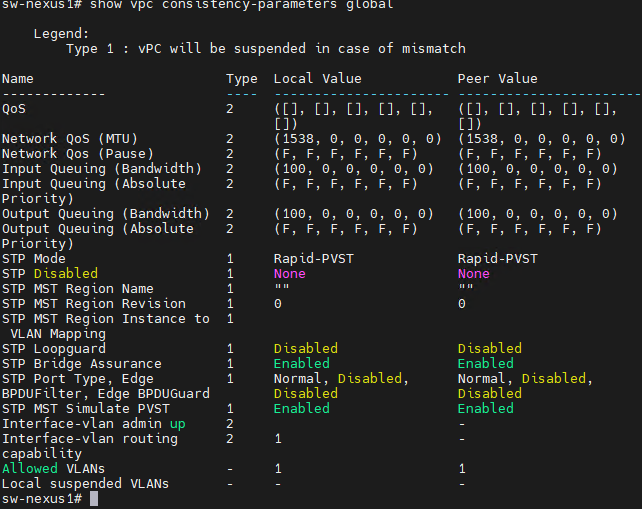Click the 'Local Value' column header
Viewport: 642px width, 509px height.
pyautogui.click(x=317, y=78)
